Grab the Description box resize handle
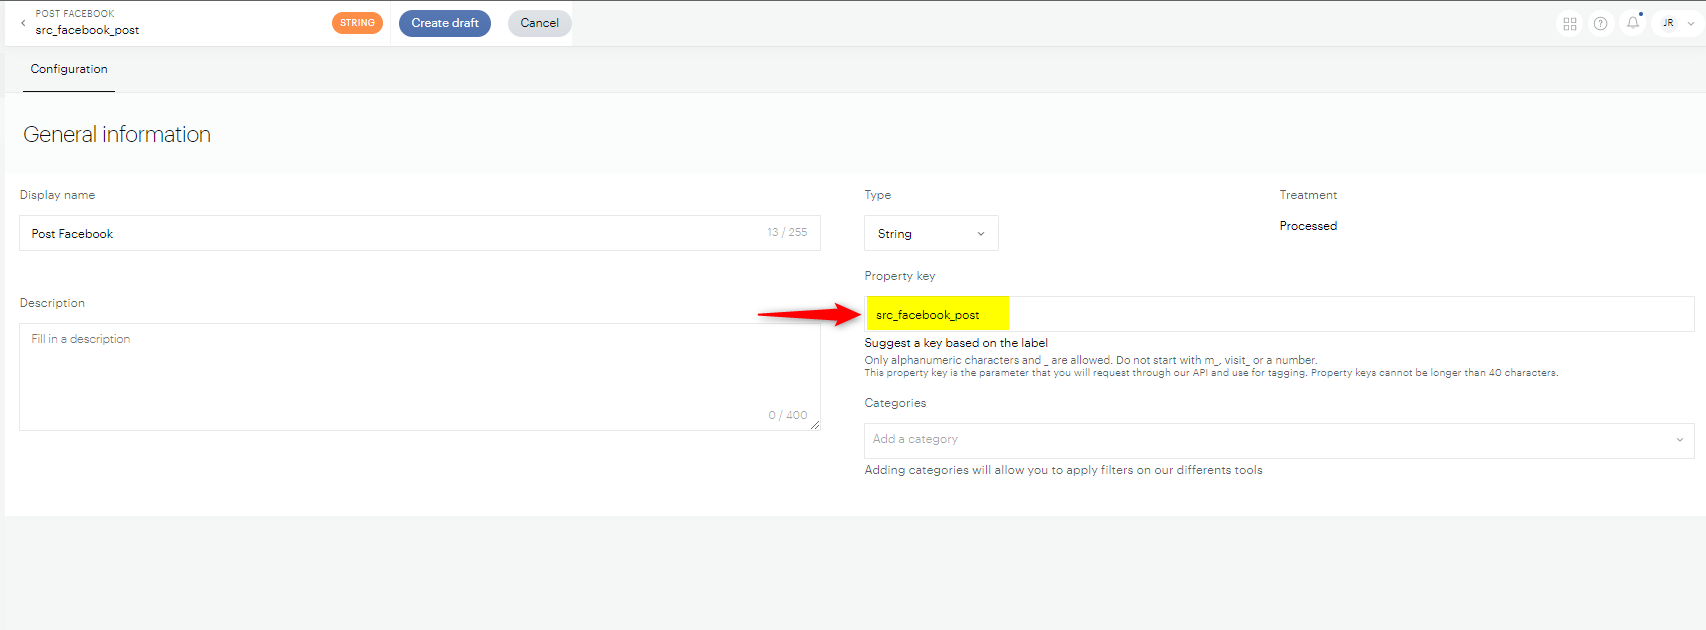1706x630 pixels. click(x=815, y=425)
